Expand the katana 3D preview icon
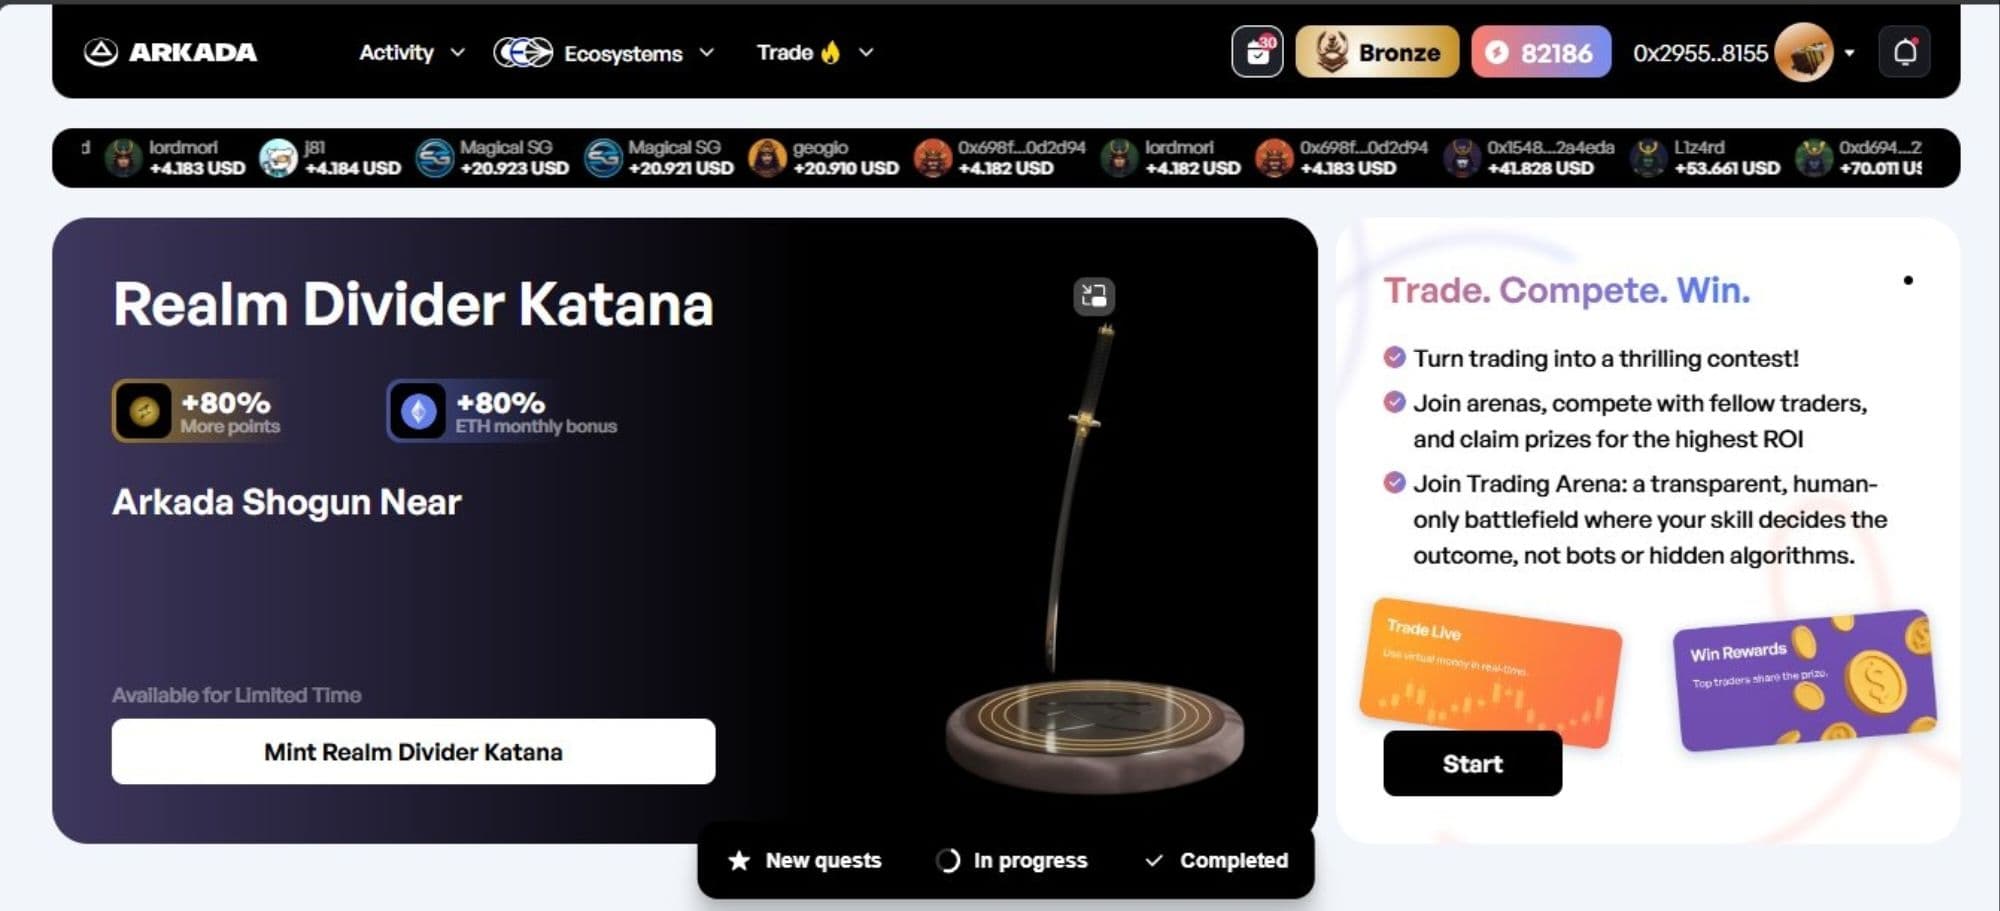Screen dimensions: 2000x911 click(1094, 296)
